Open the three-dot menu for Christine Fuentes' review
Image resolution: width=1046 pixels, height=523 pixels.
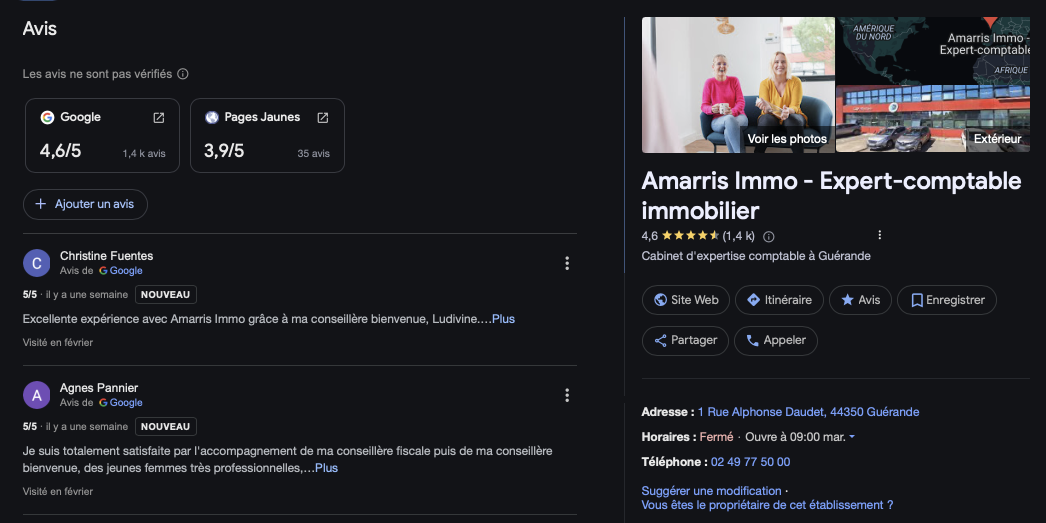coord(567,264)
